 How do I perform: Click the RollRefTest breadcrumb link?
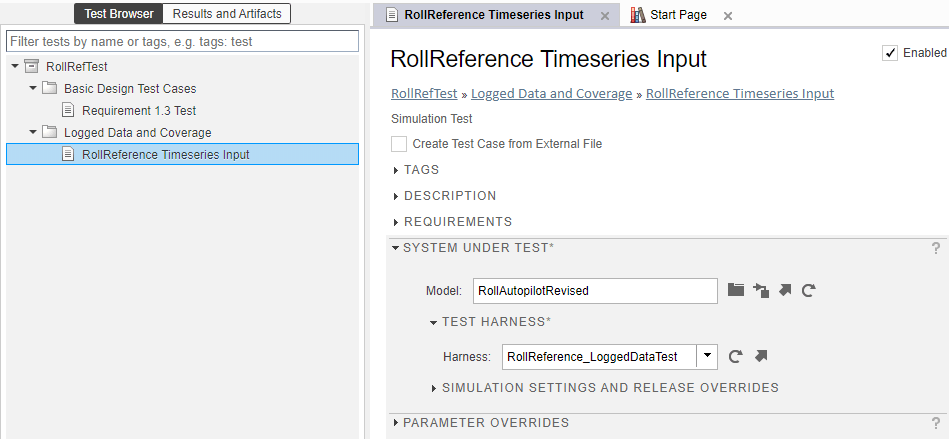(x=424, y=94)
